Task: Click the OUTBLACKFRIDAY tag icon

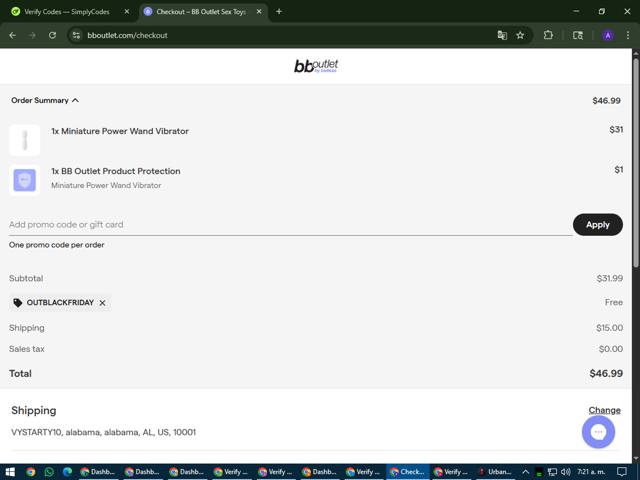Action: pyautogui.click(x=18, y=303)
